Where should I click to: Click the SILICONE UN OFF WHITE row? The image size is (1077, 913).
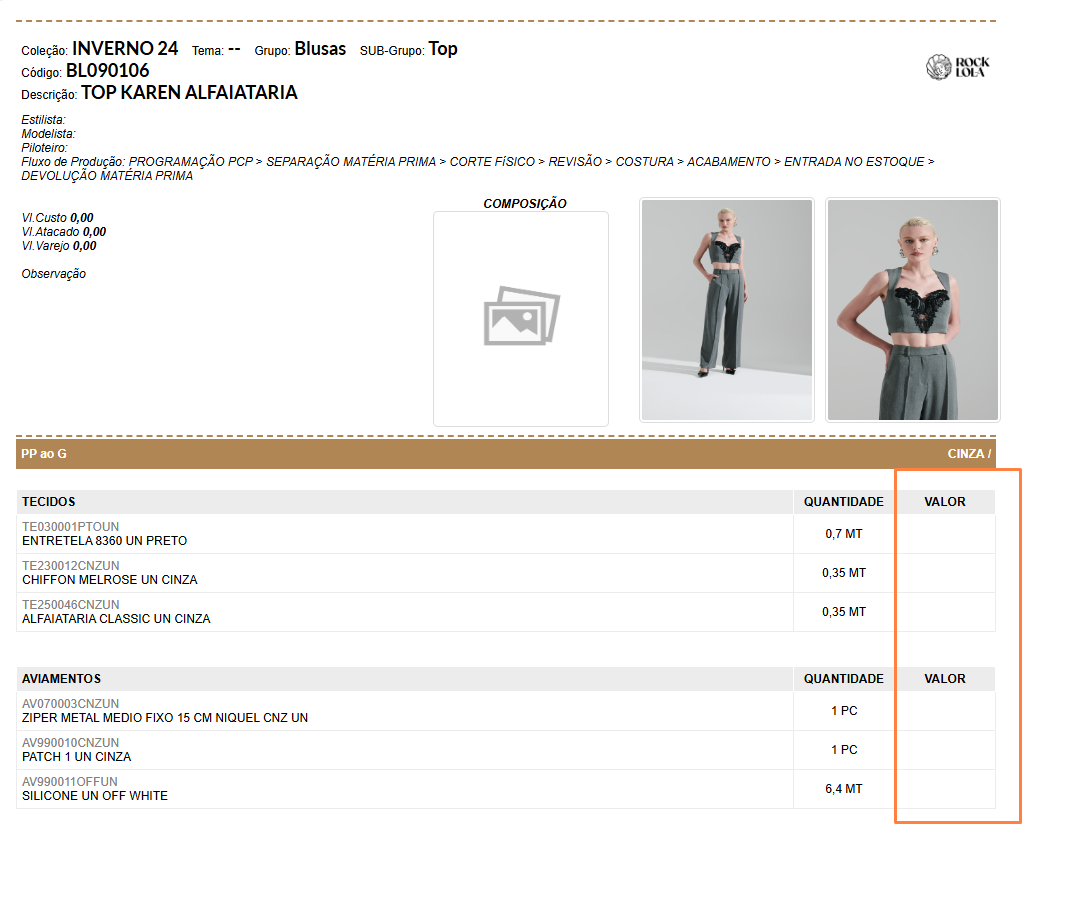[95, 796]
